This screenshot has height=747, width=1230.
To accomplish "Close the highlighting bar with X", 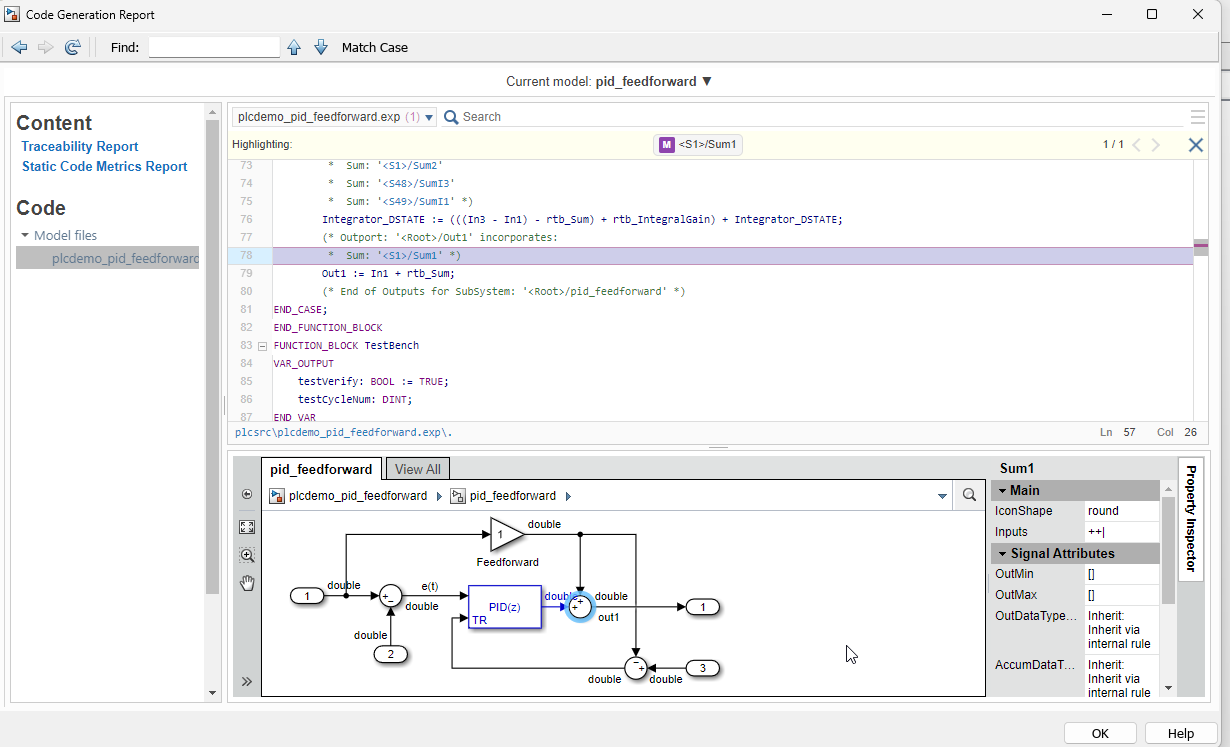I will click(1195, 145).
